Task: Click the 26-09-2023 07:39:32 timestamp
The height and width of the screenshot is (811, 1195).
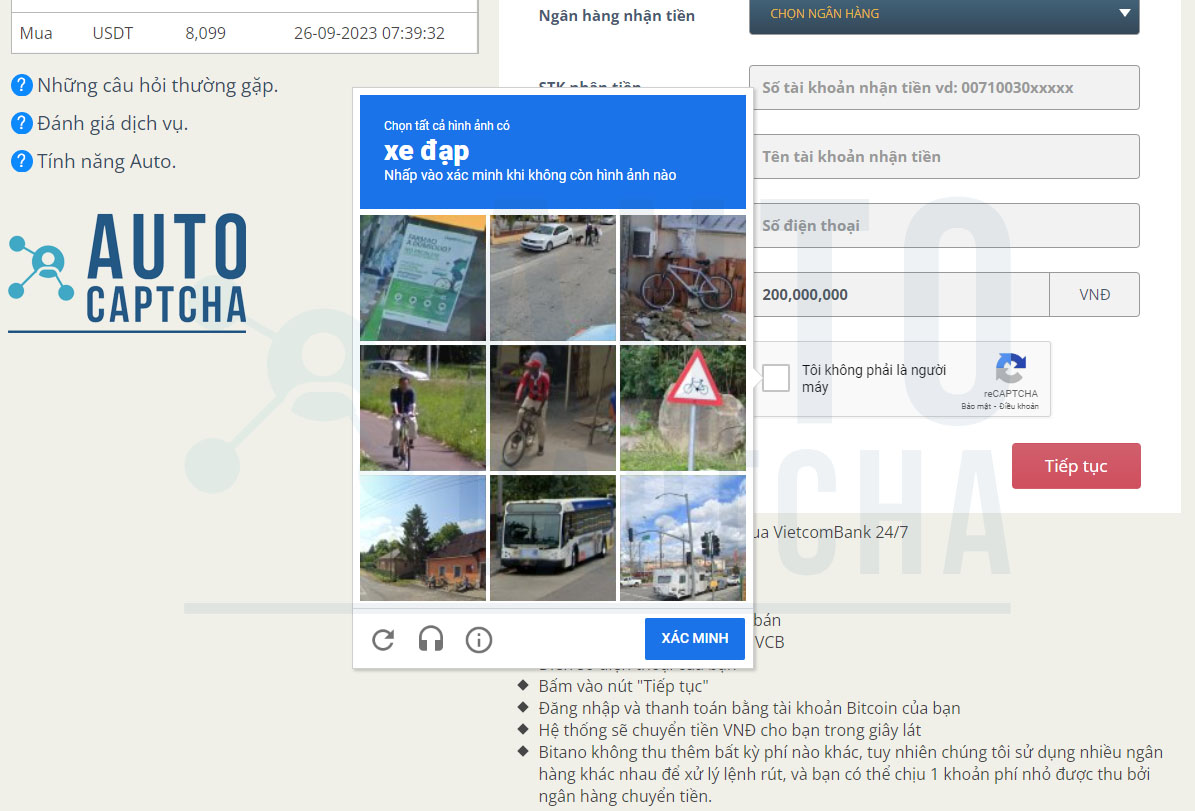Action: 370,34
